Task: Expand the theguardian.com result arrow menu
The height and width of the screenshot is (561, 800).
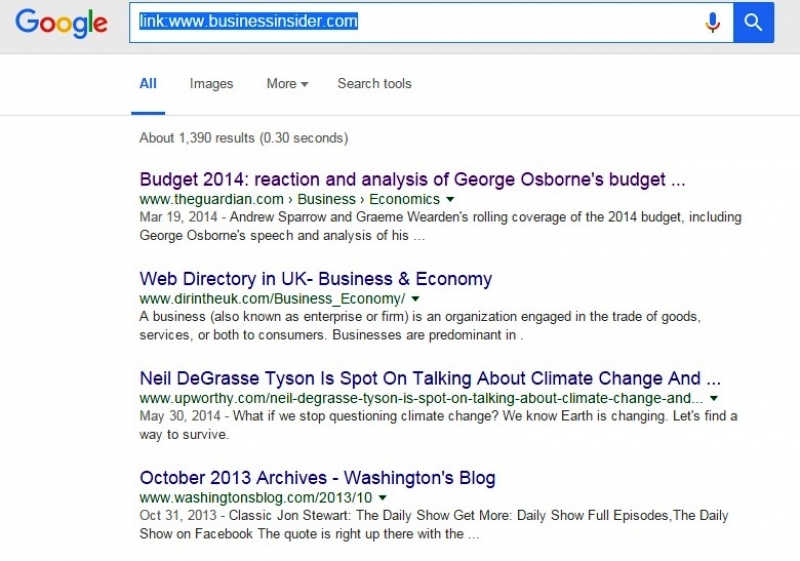Action: [x=451, y=199]
